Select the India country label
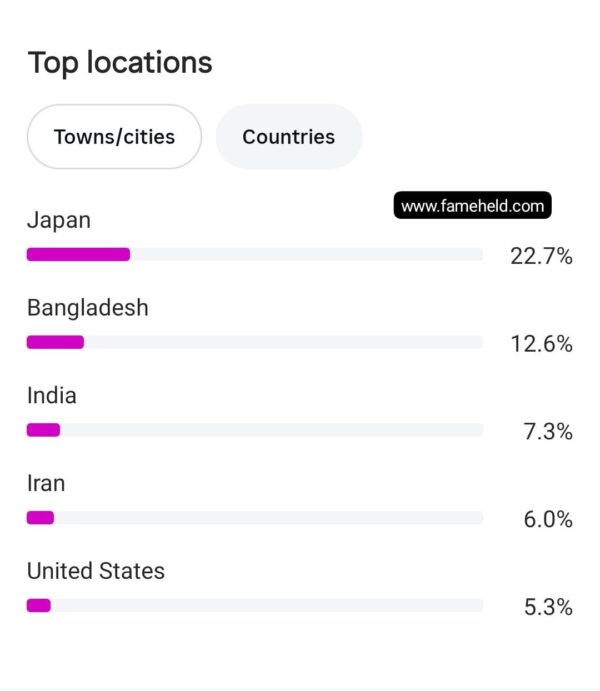 coord(52,395)
